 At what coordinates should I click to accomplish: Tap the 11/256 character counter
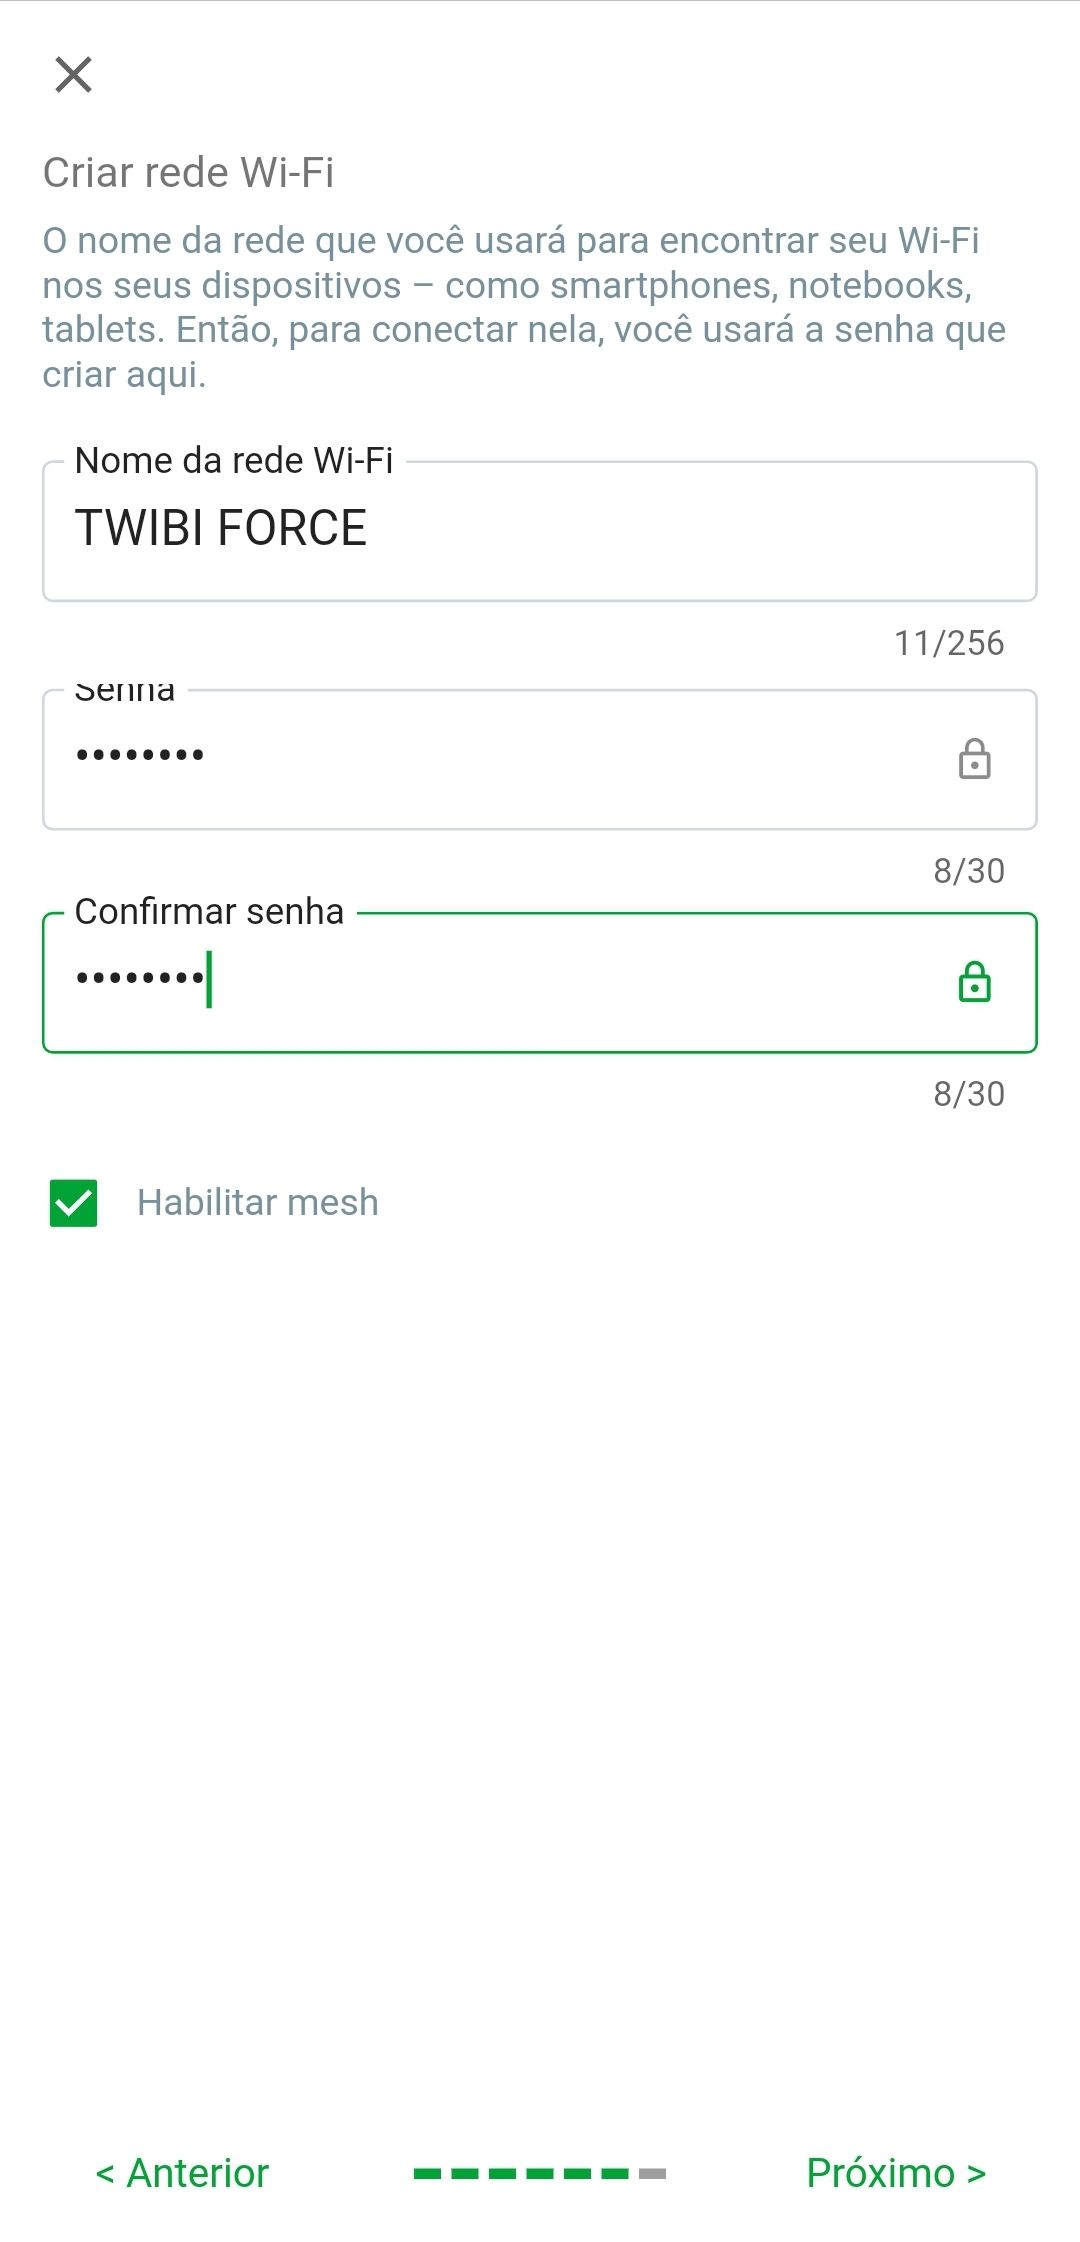pos(949,643)
